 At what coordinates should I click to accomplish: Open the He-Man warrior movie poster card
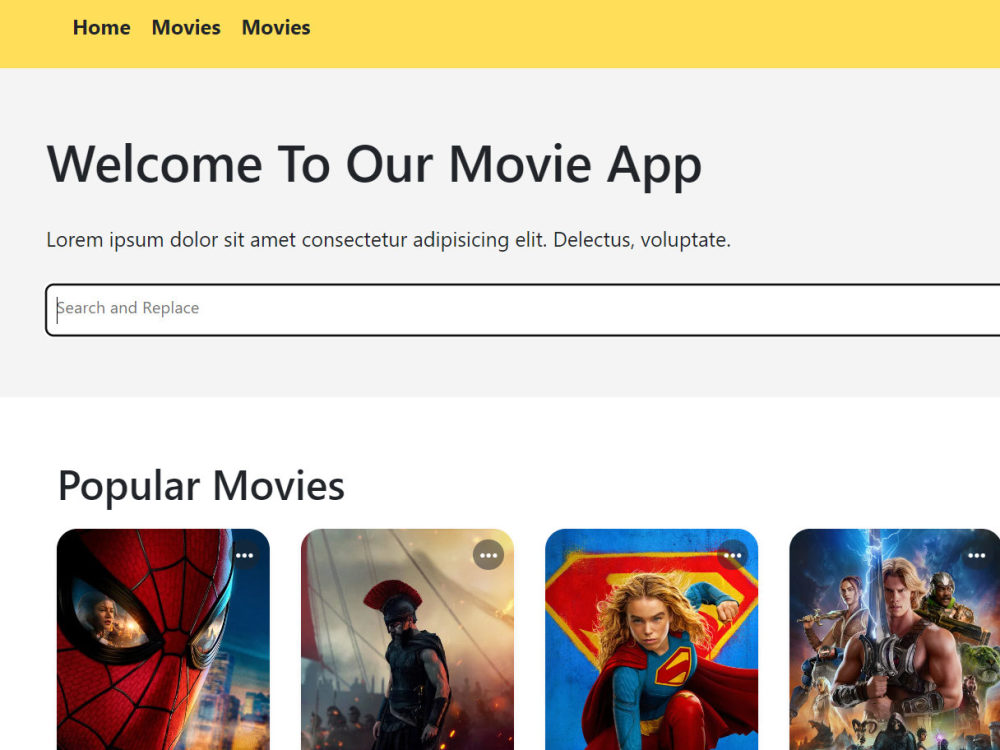click(895, 640)
